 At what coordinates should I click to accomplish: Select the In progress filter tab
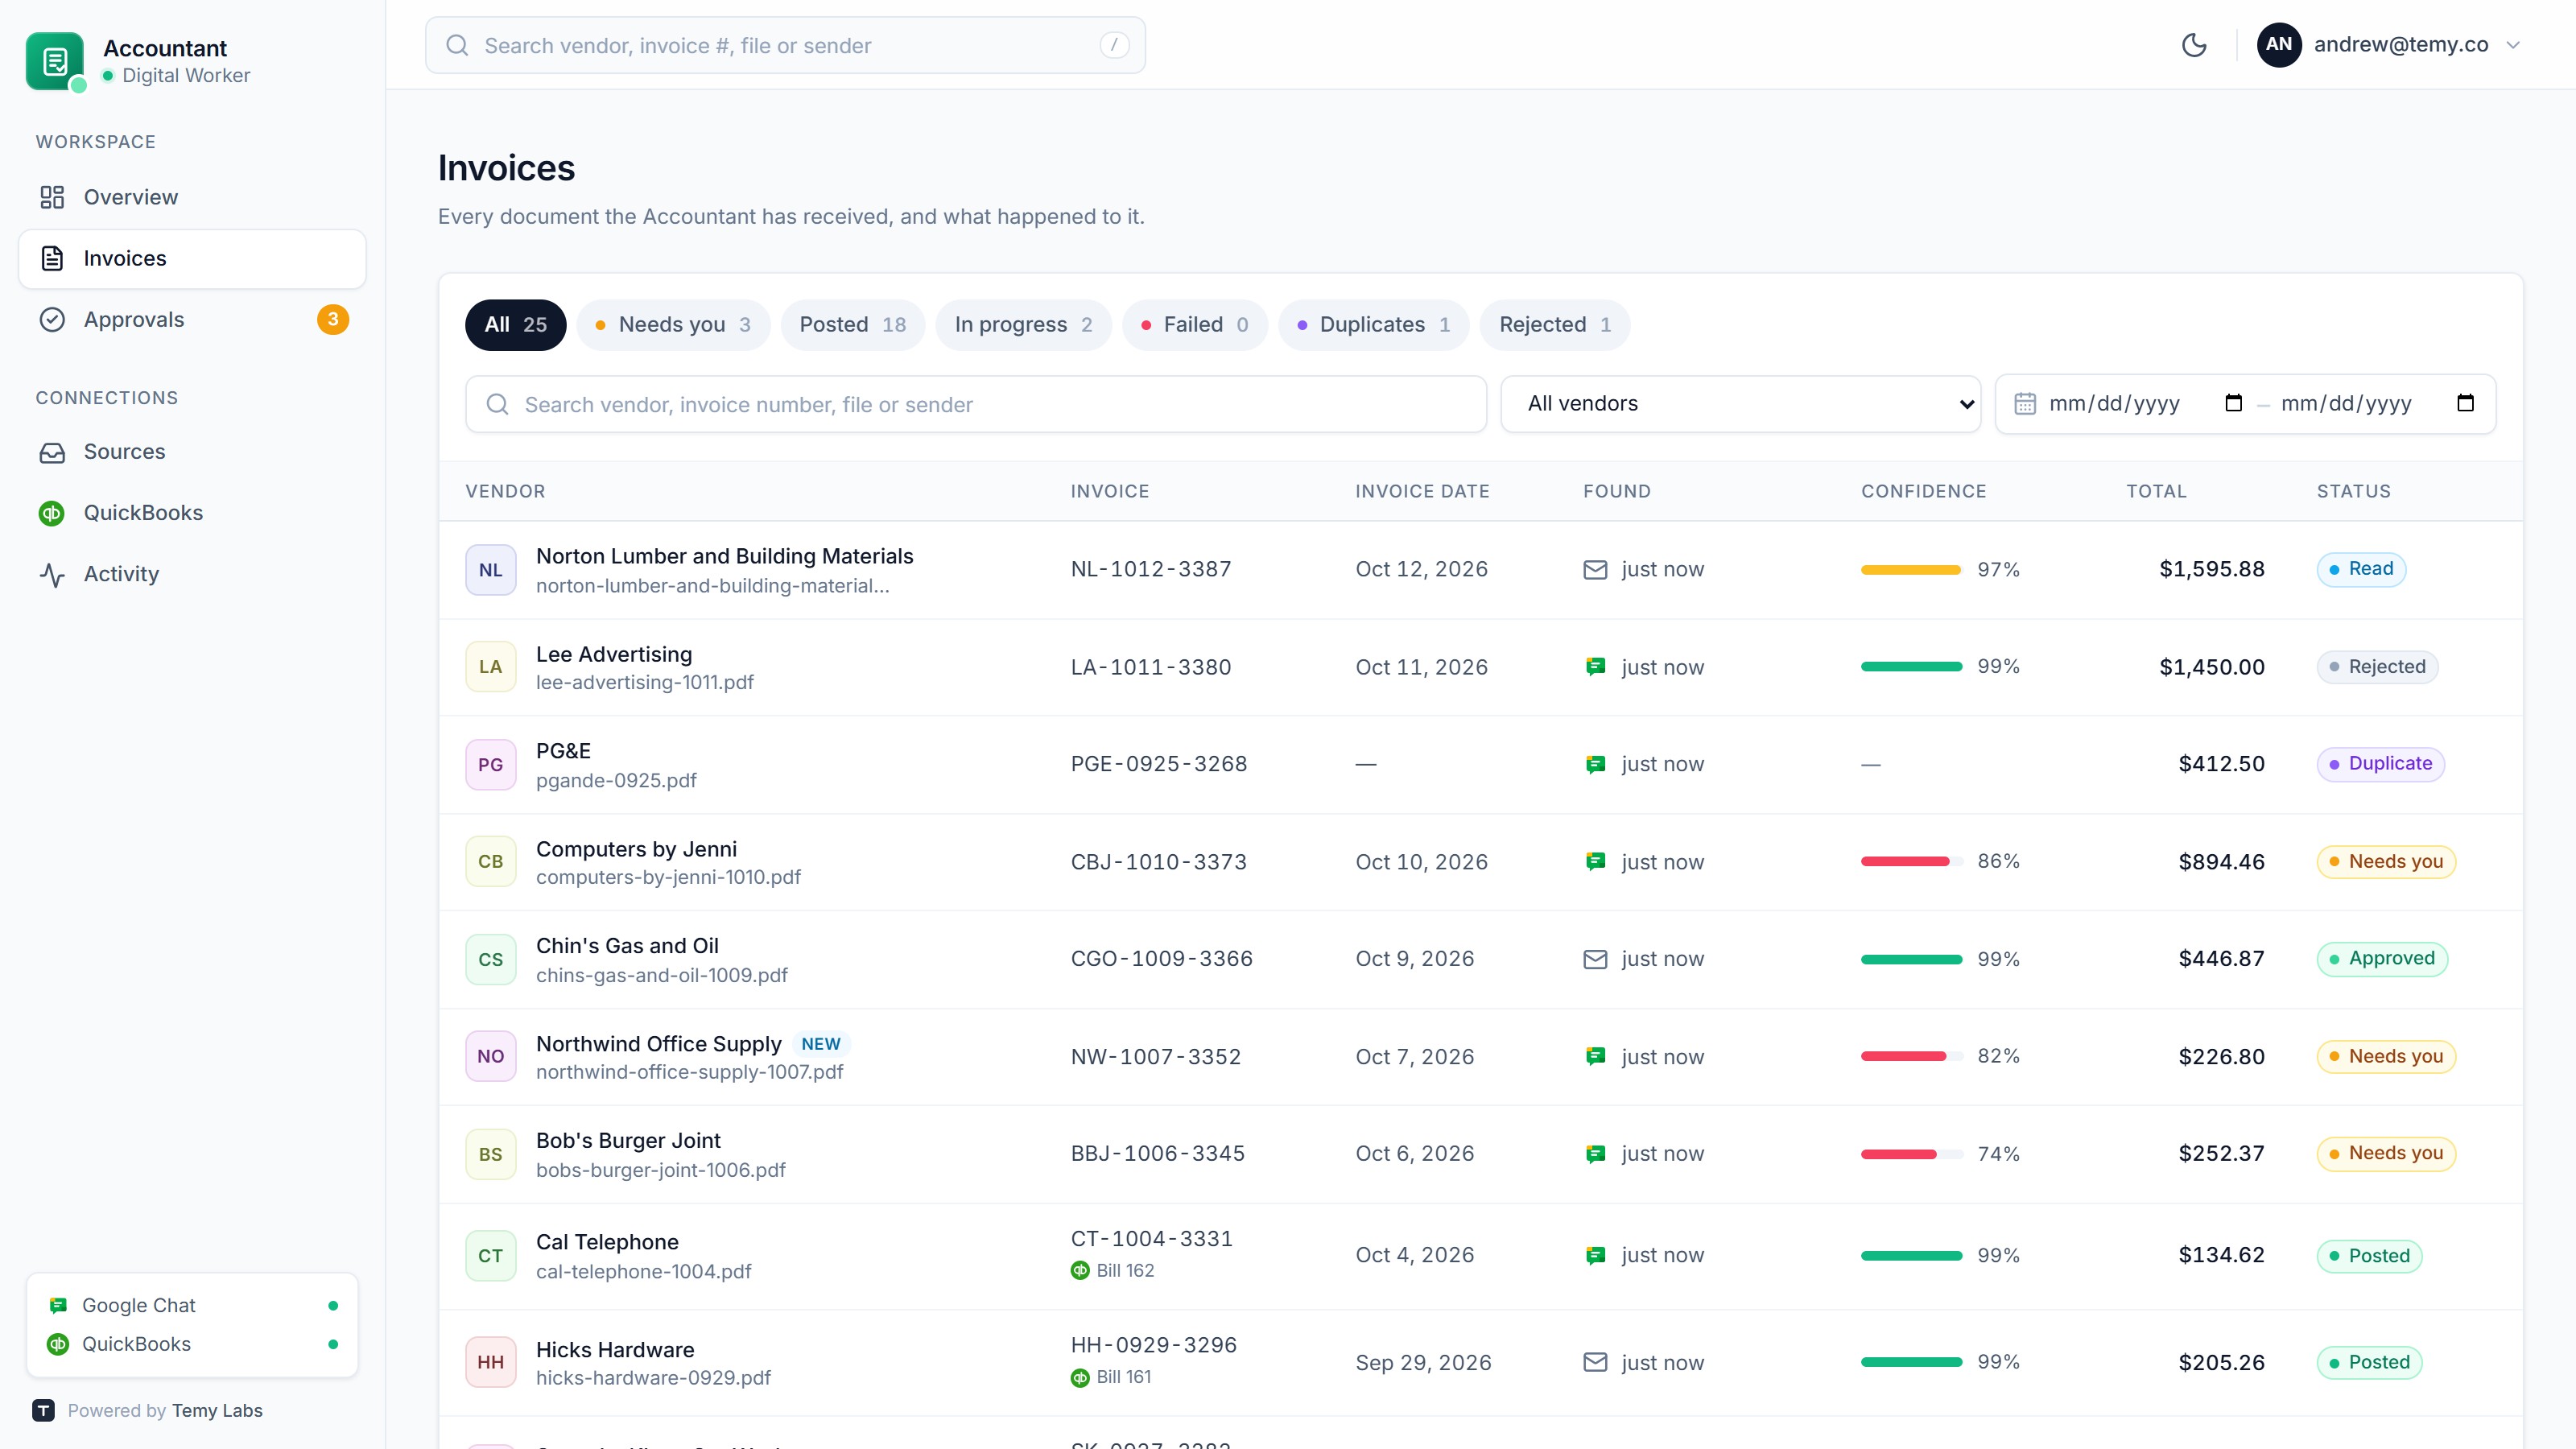pos(1023,324)
